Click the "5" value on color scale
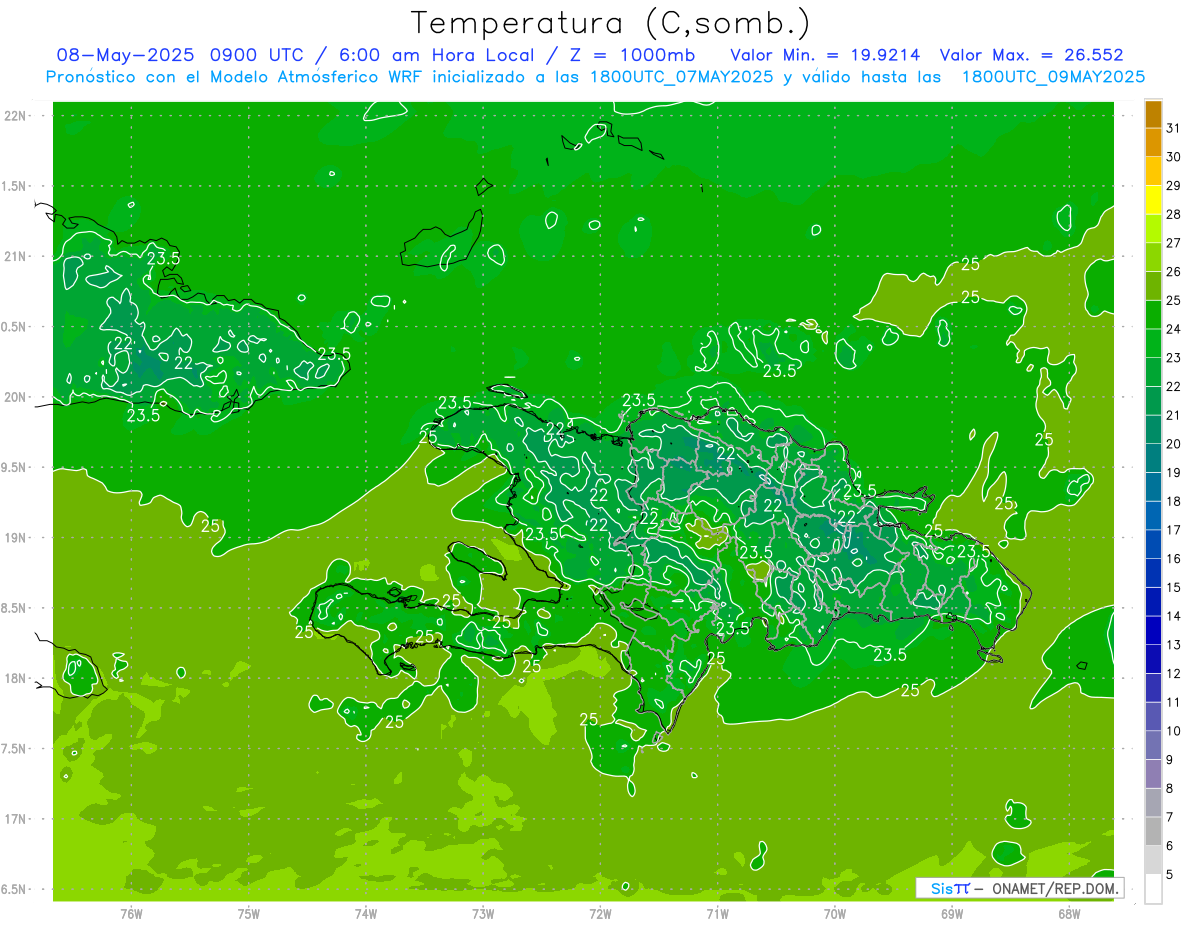 pos(1170,875)
